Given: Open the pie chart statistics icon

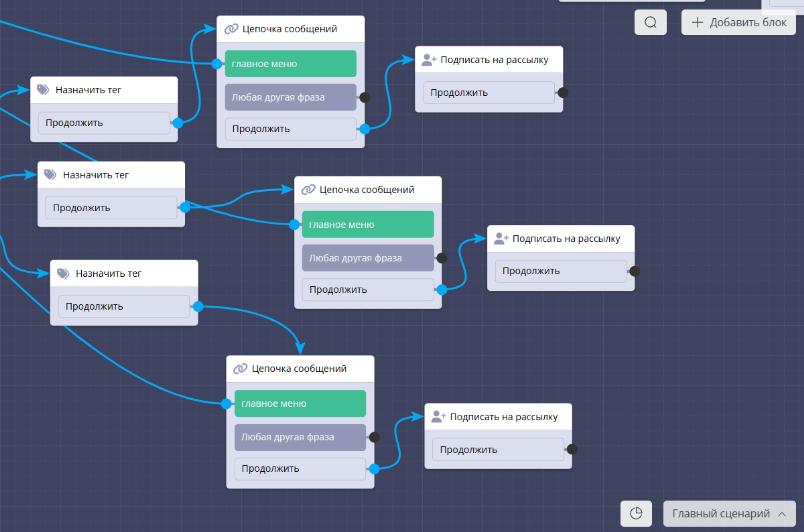Looking at the screenshot, I should coord(636,514).
